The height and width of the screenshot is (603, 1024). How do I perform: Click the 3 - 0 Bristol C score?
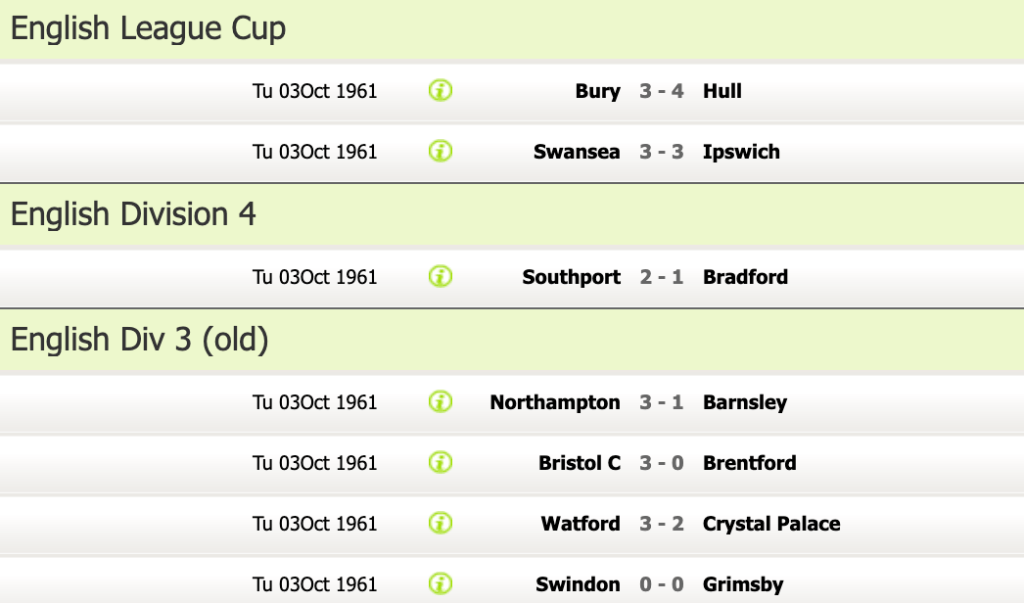click(x=662, y=463)
